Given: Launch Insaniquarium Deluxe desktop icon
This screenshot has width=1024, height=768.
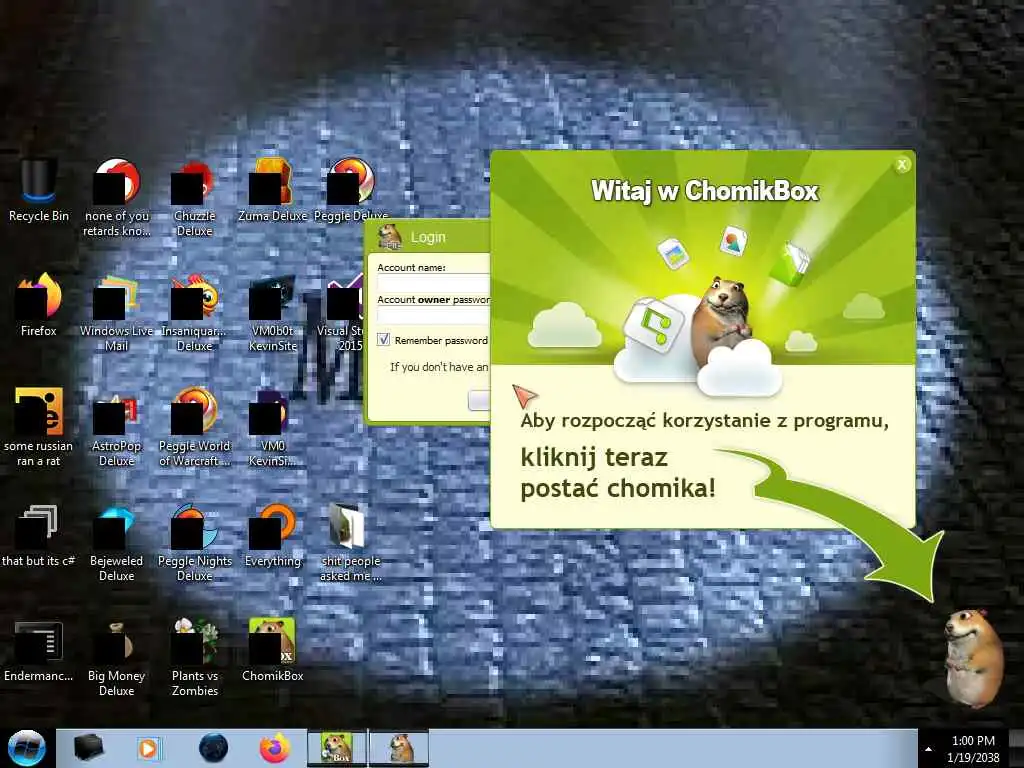Looking at the screenshot, I should point(194,311).
